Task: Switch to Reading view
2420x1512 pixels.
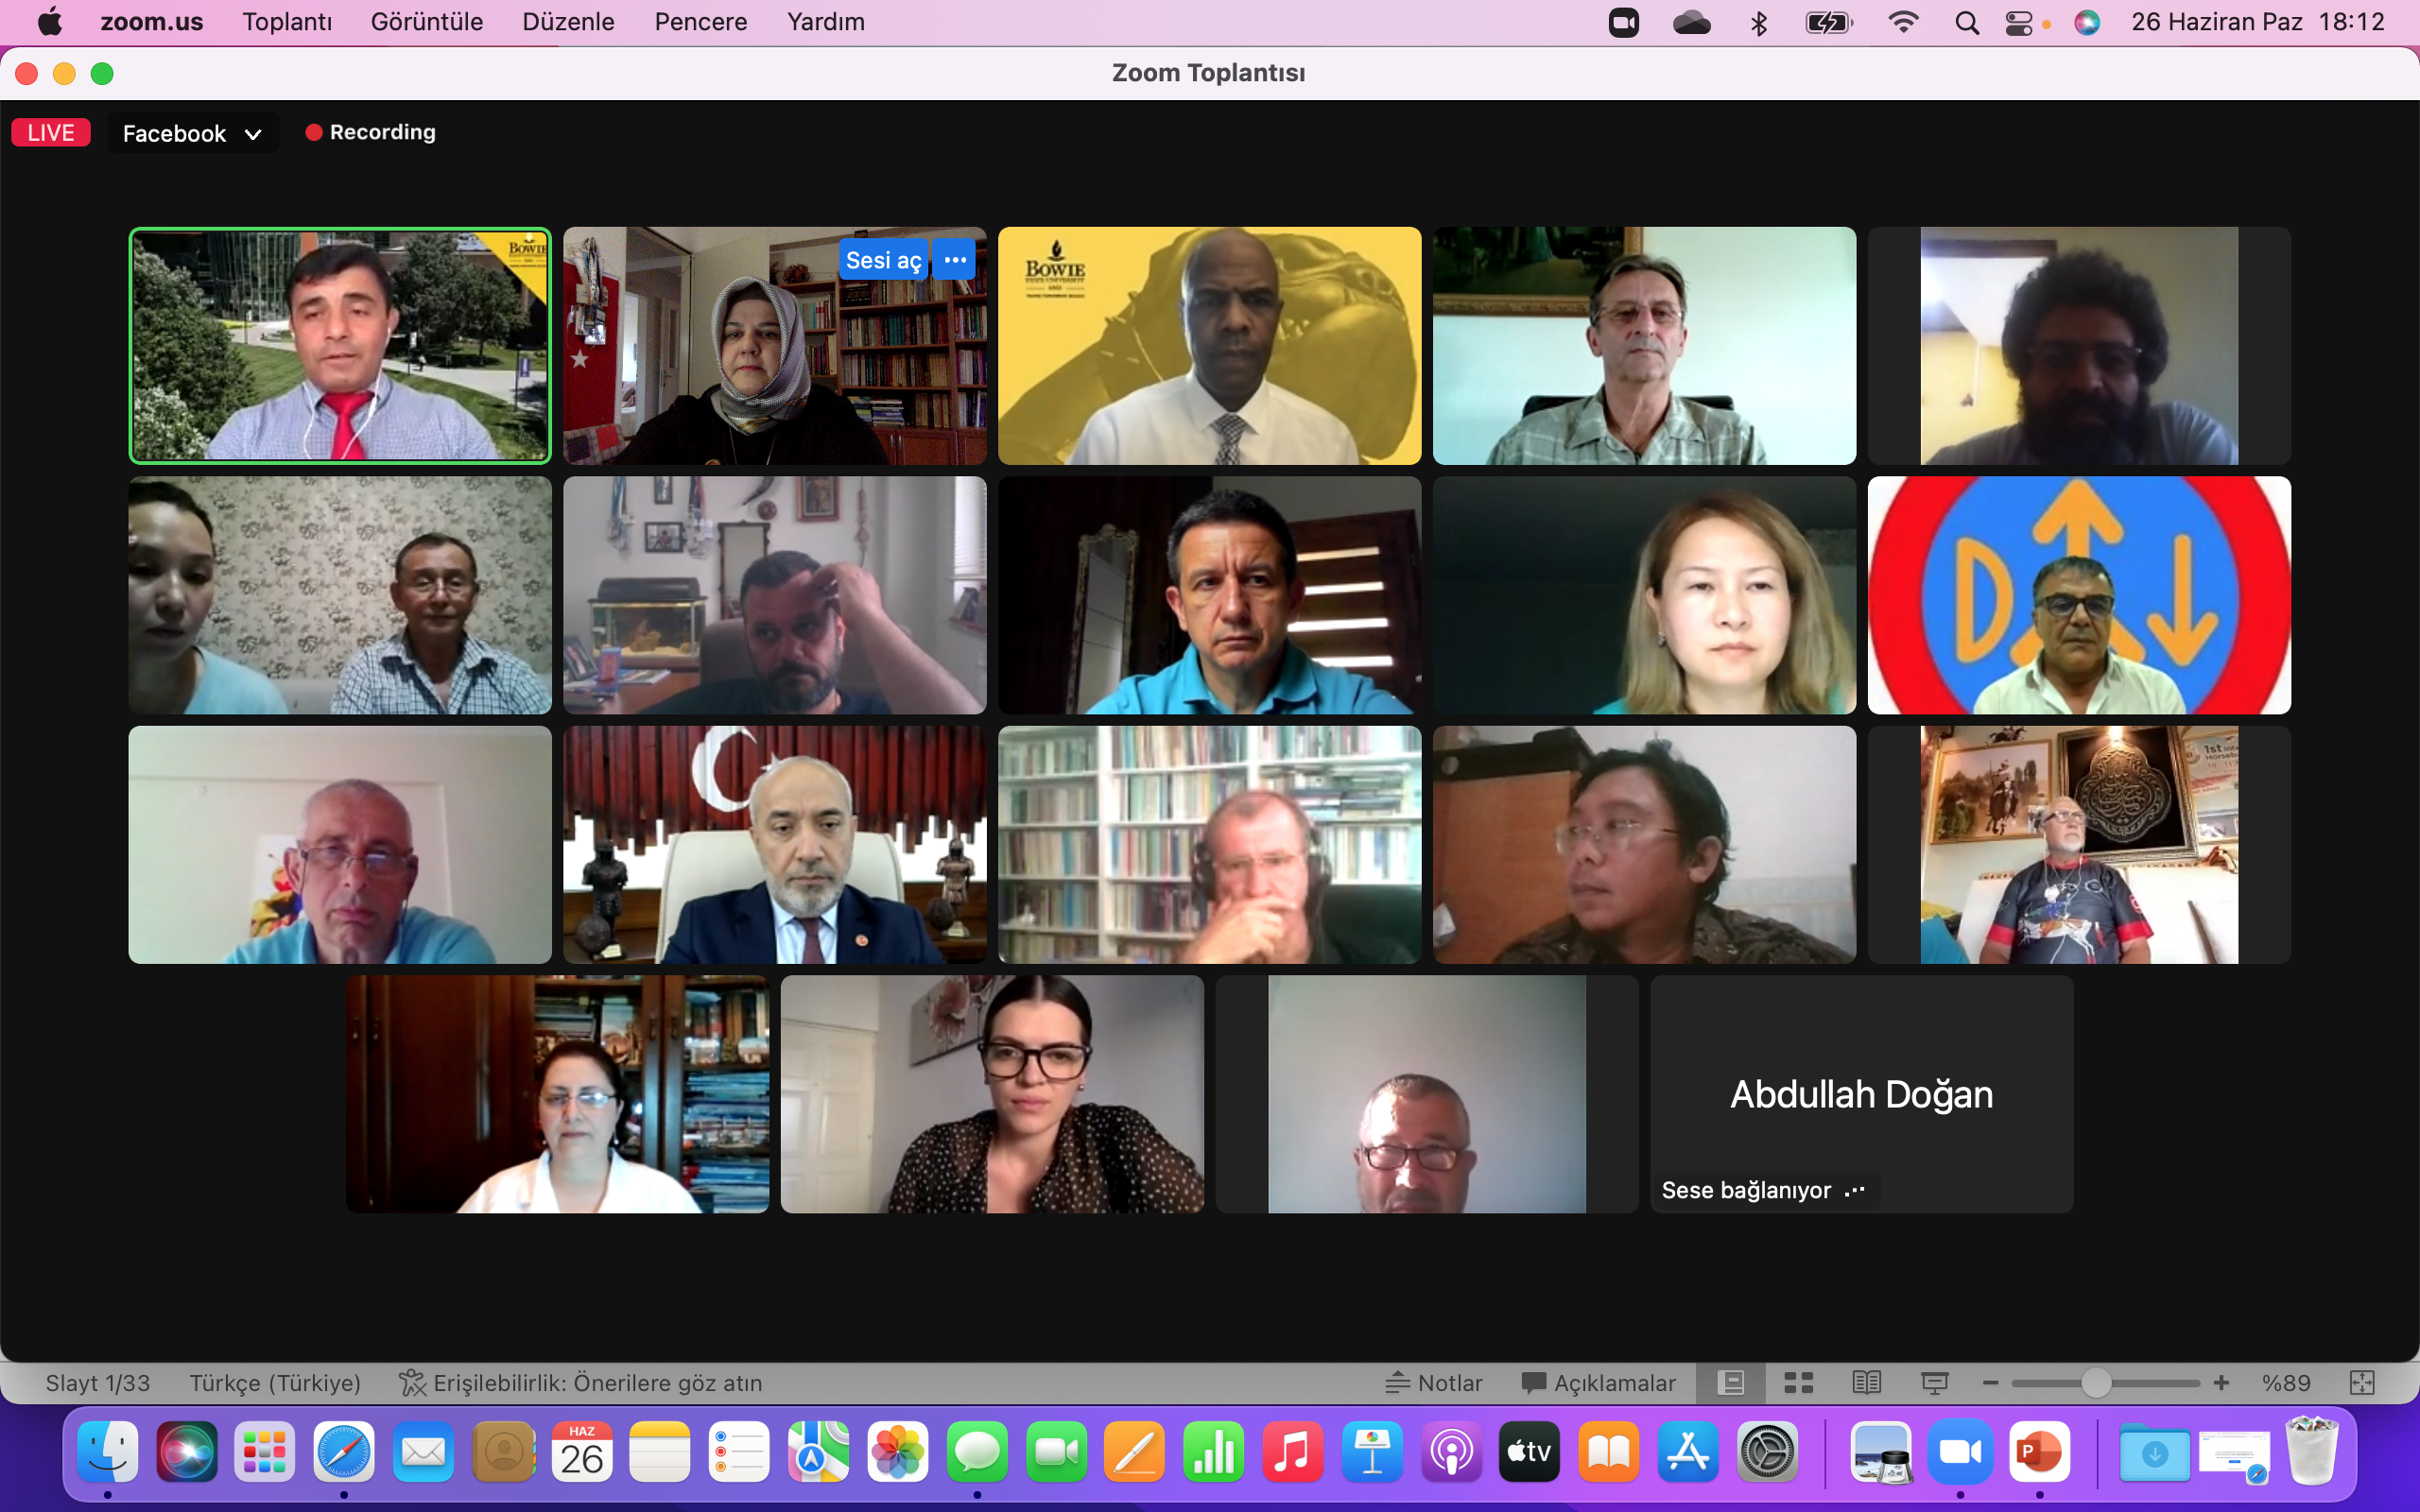Action: coord(1866,1383)
